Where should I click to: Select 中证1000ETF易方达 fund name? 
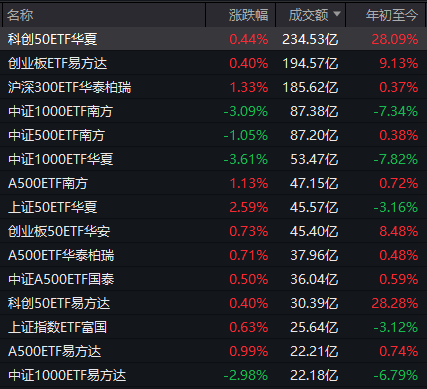coord(67,375)
